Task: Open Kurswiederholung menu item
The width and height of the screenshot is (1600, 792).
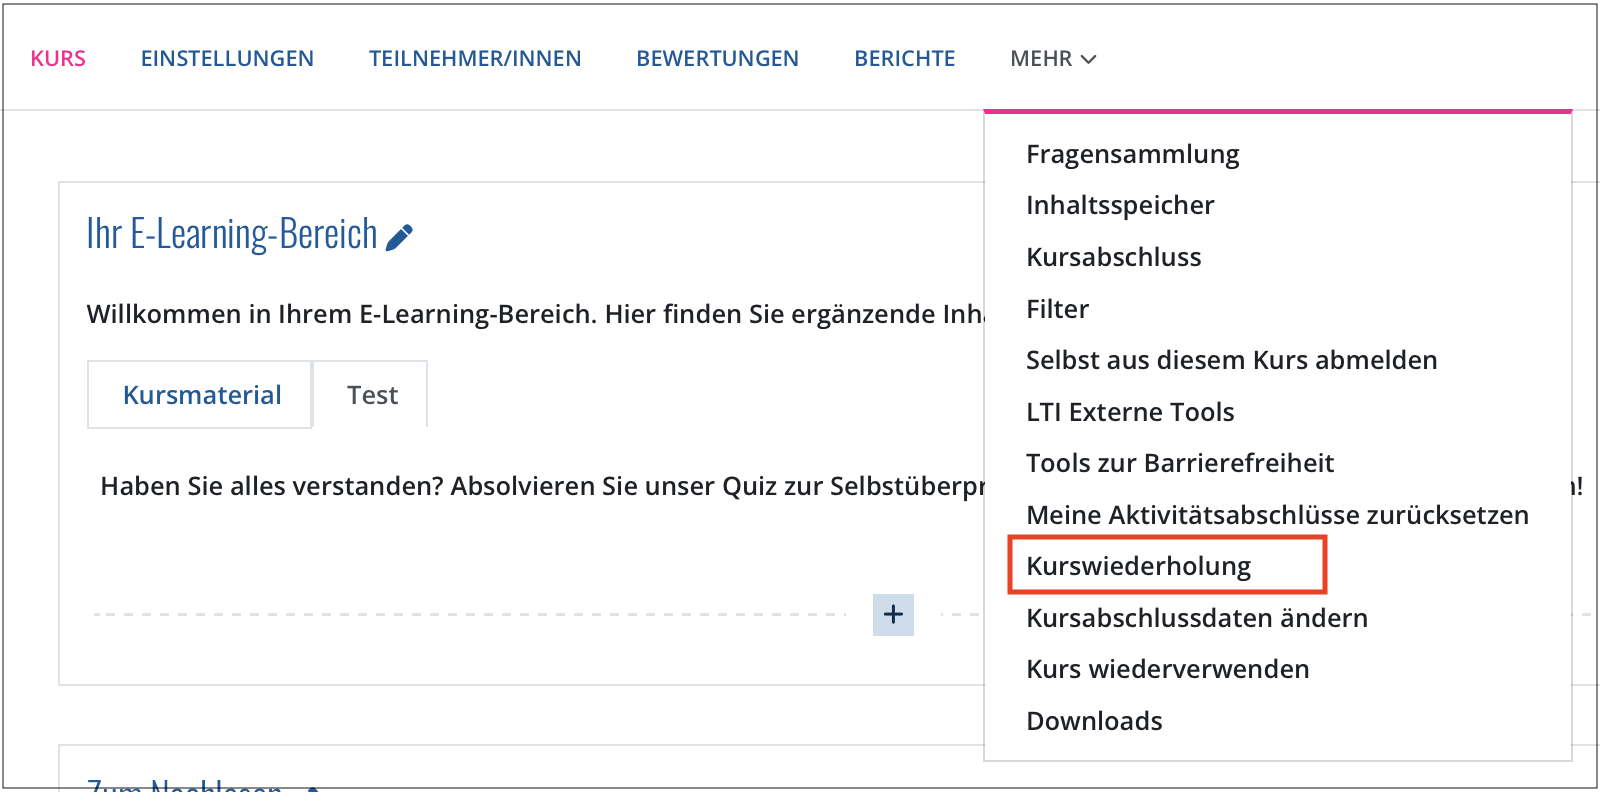Action: tap(1138, 566)
